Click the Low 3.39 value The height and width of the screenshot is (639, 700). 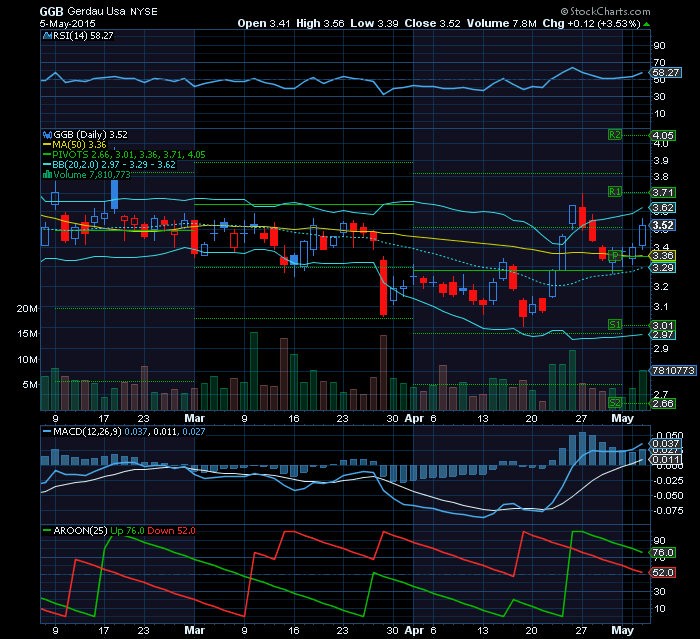click(374, 23)
